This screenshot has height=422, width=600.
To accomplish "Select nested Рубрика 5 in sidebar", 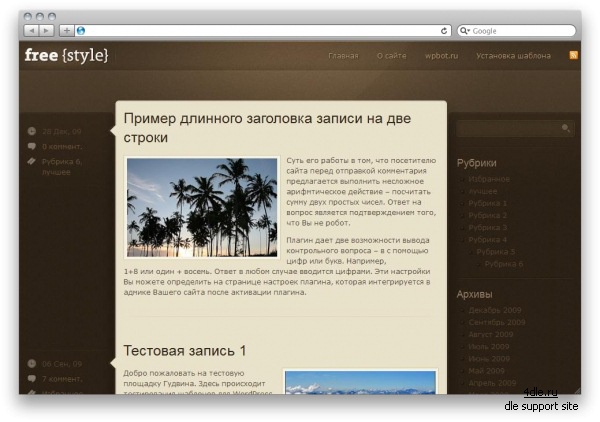I will (496, 252).
